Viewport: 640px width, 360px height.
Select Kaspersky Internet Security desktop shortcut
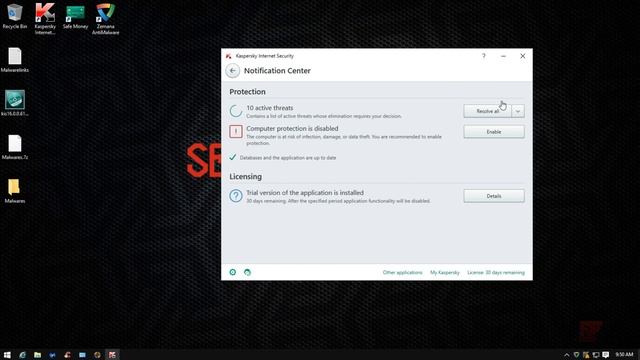coord(45,18)
